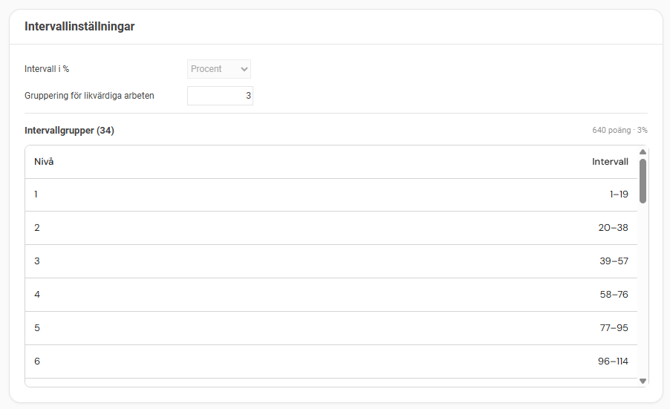Screen dimensions: 670x409
Task: Select the row for level 2
Action: 330,228
